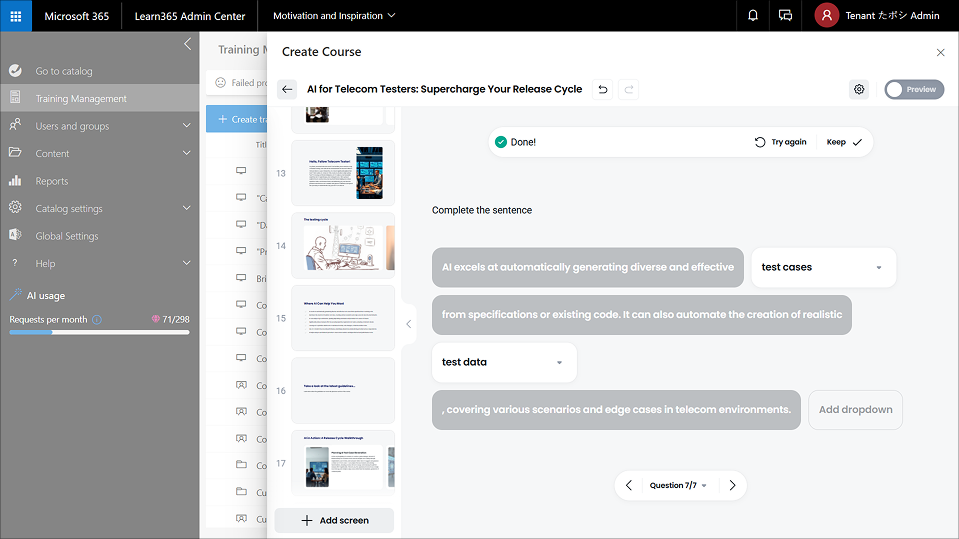Click the notifications bell icon
Image resolution: width=959 pixels, height=539 pixels.
coord(753,16)
